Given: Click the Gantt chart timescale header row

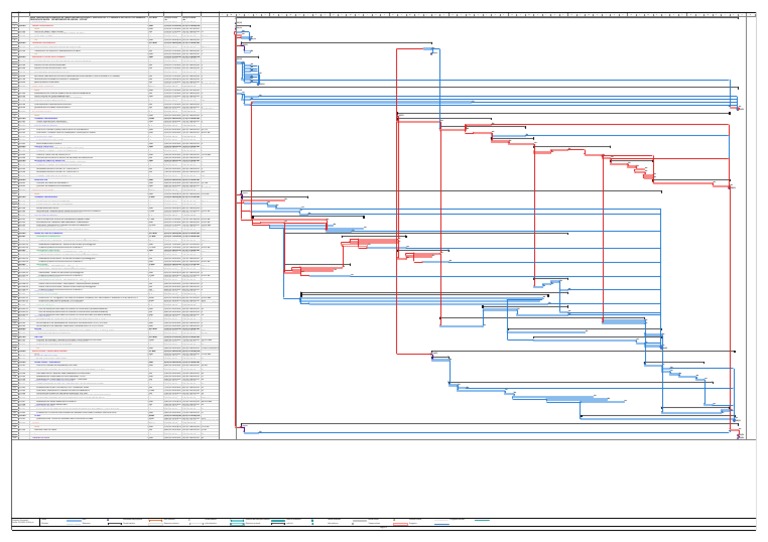Looking at the screenshot, I should (488, 15).
